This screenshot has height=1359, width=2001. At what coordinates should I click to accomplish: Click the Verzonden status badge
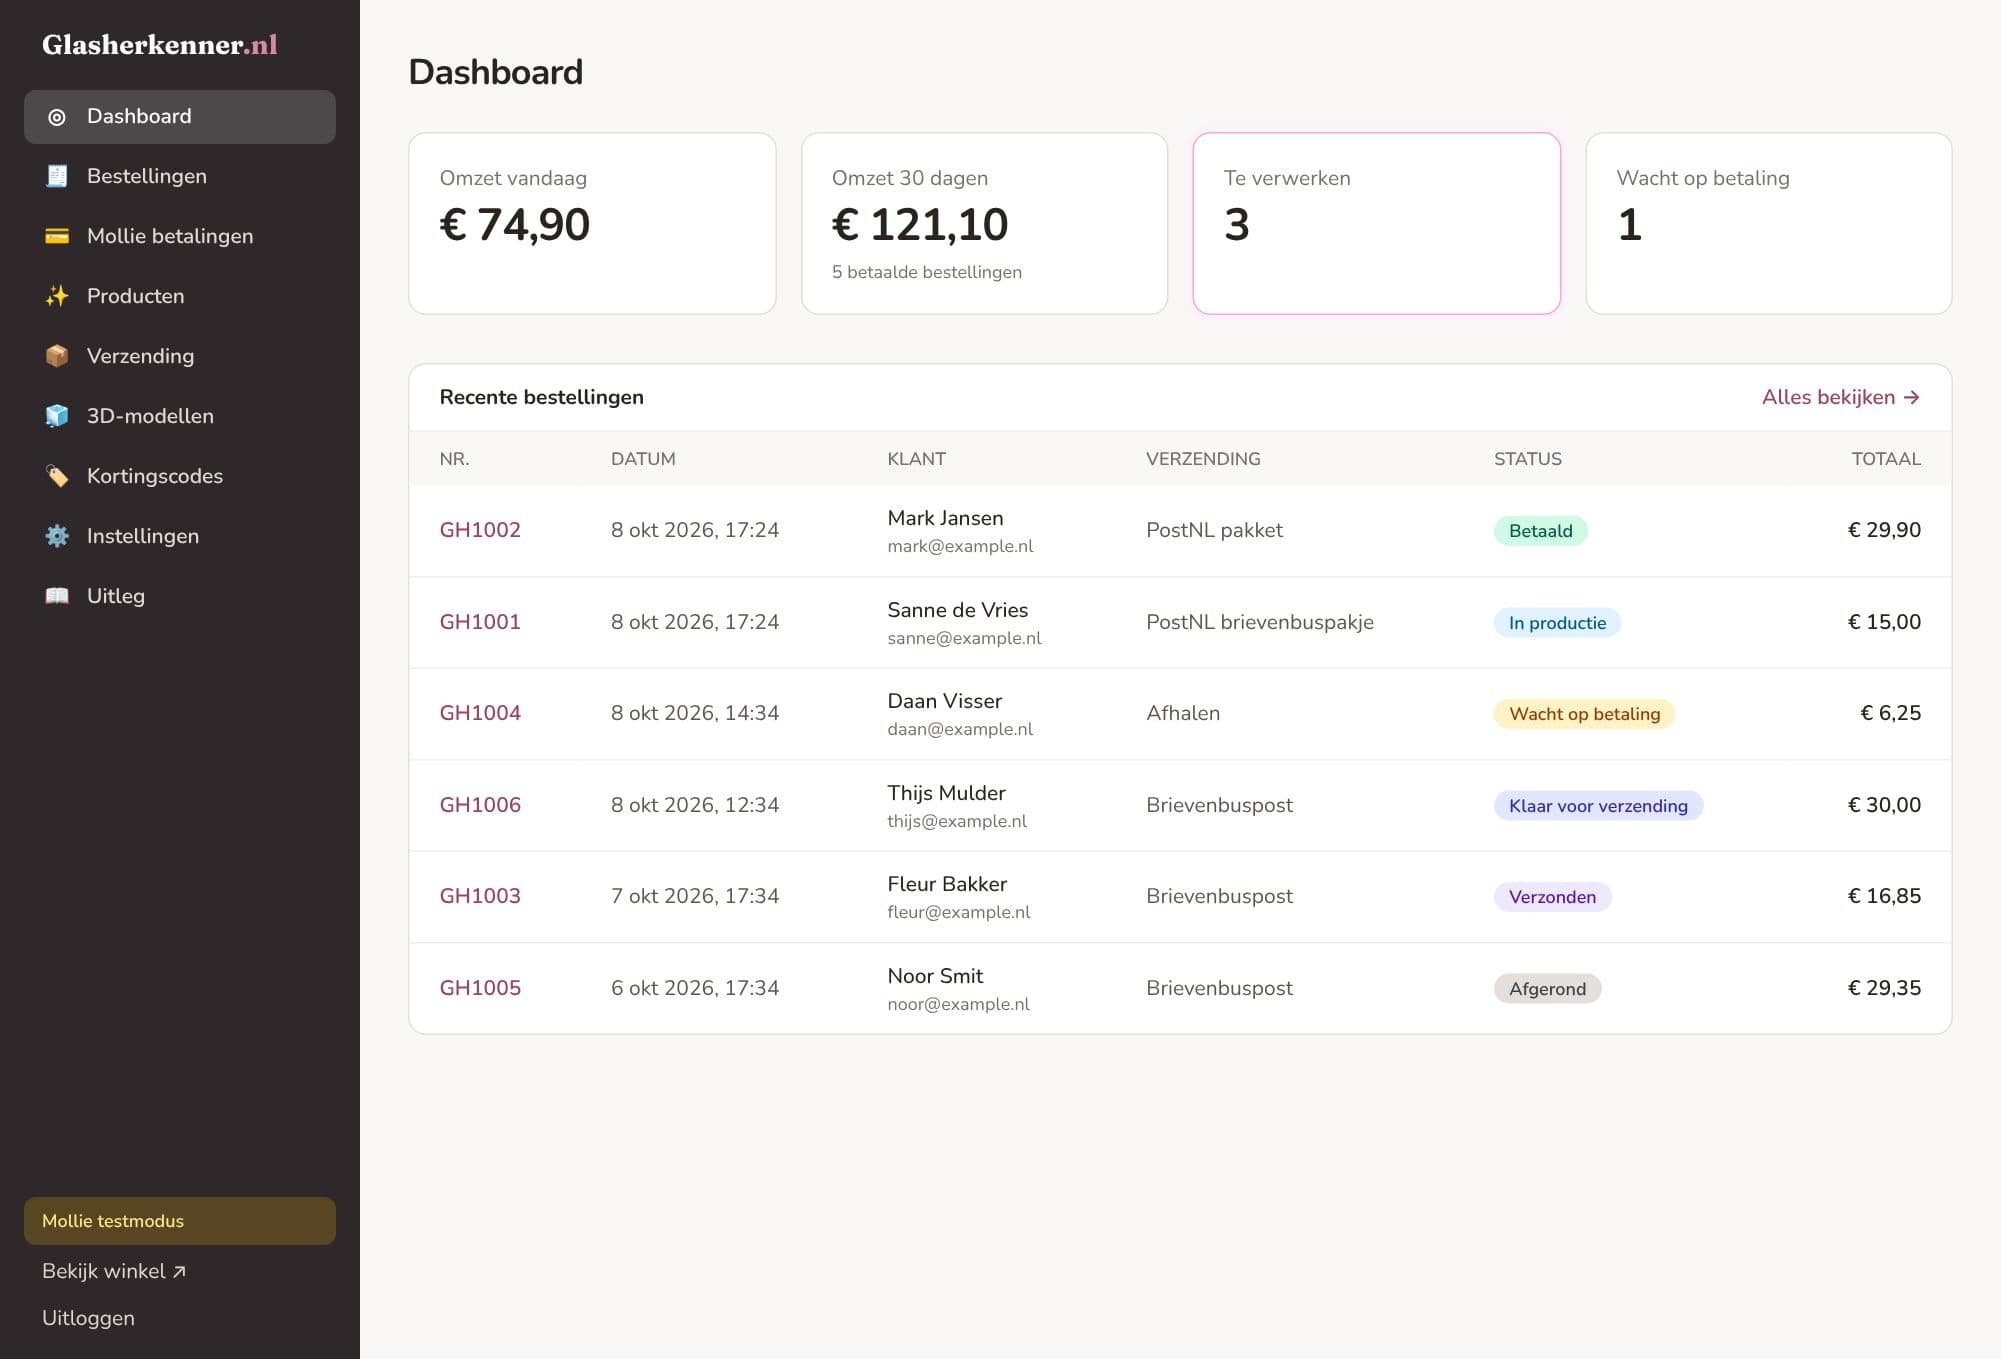pos(1552,897)
